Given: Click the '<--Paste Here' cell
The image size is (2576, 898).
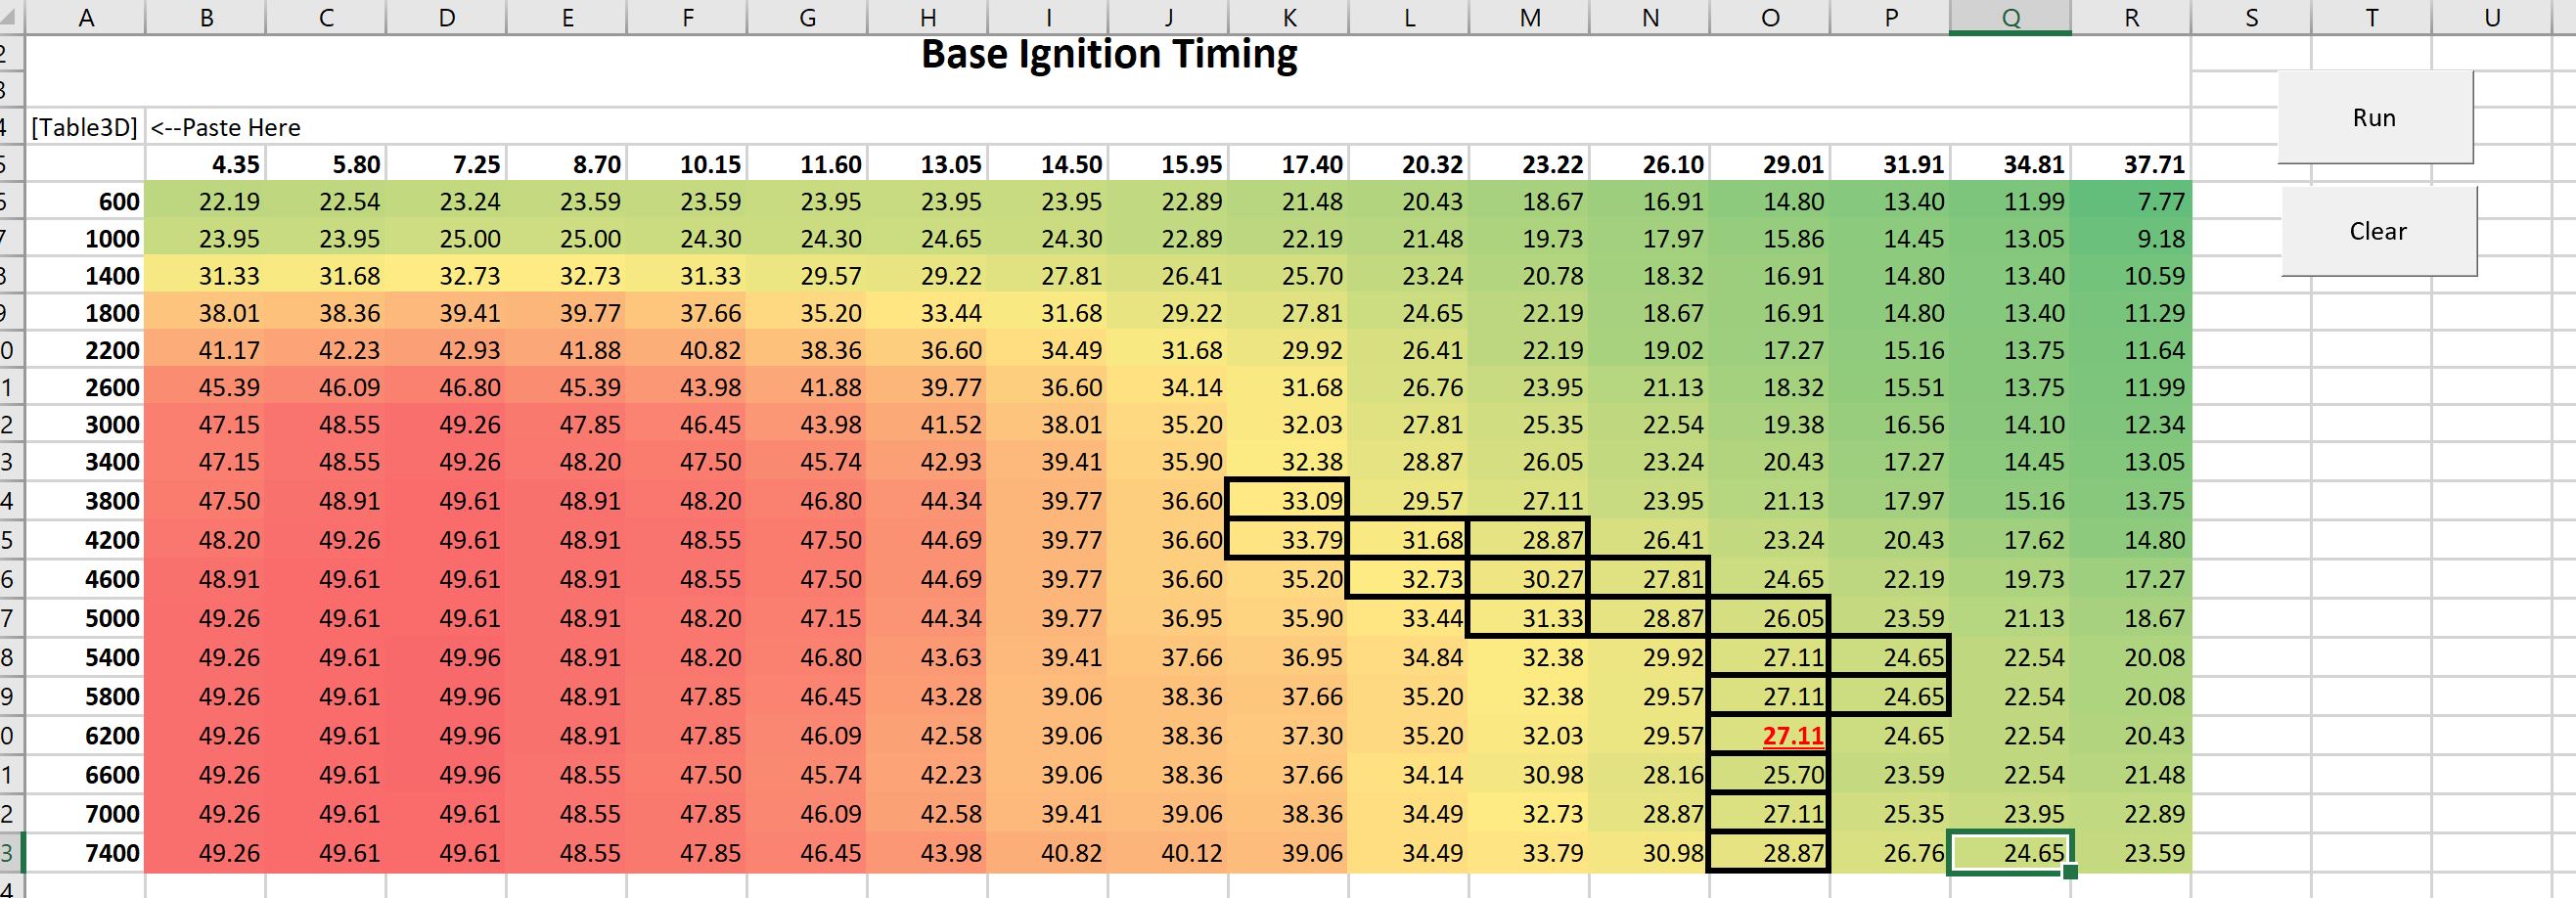Looking at the screenshot, I should [226, 127].
